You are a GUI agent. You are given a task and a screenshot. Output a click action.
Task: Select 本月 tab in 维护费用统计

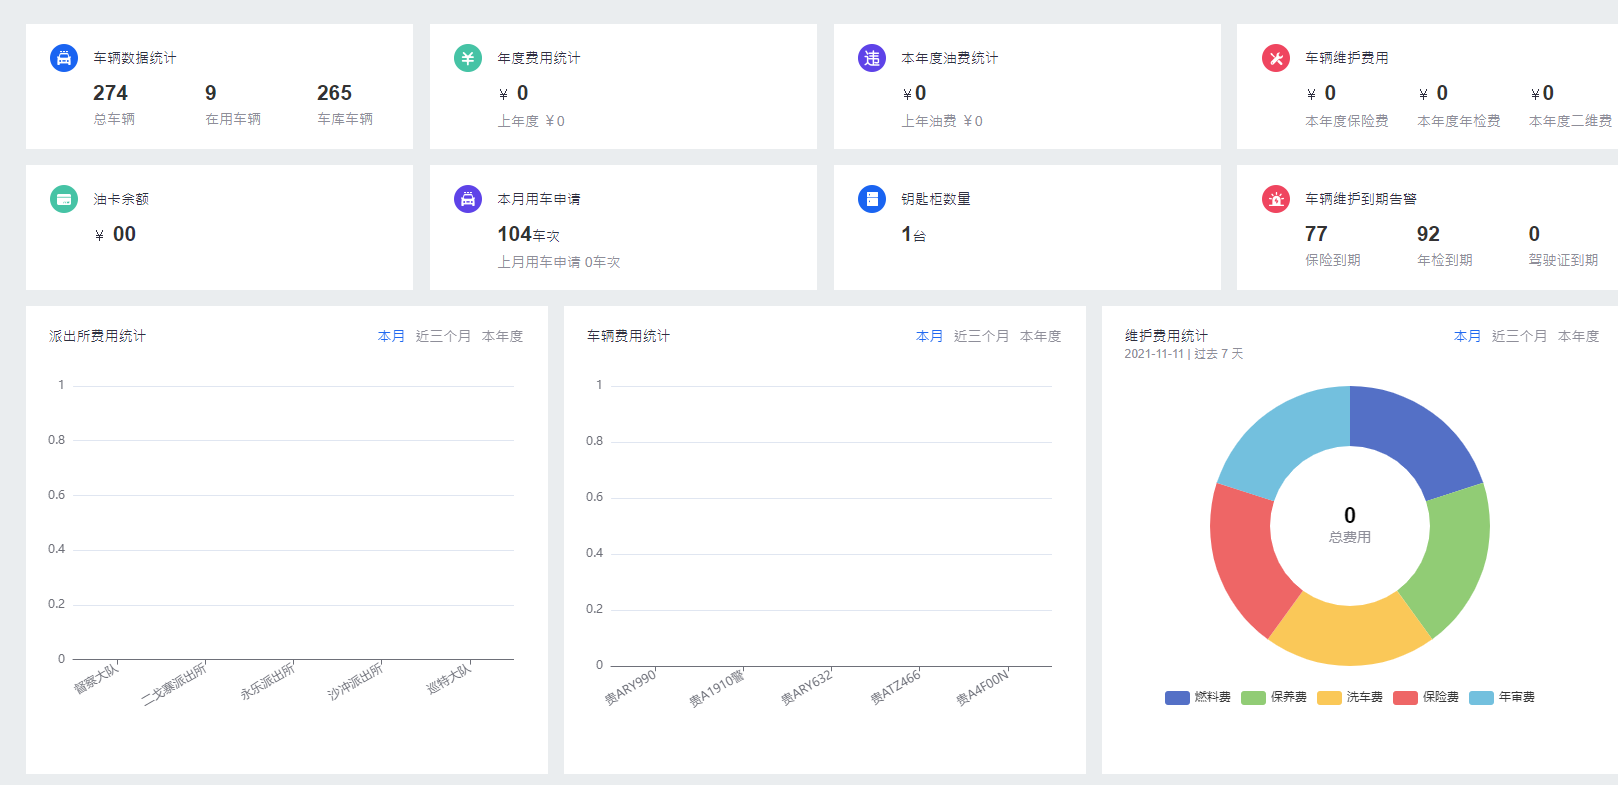[1467, 336]
